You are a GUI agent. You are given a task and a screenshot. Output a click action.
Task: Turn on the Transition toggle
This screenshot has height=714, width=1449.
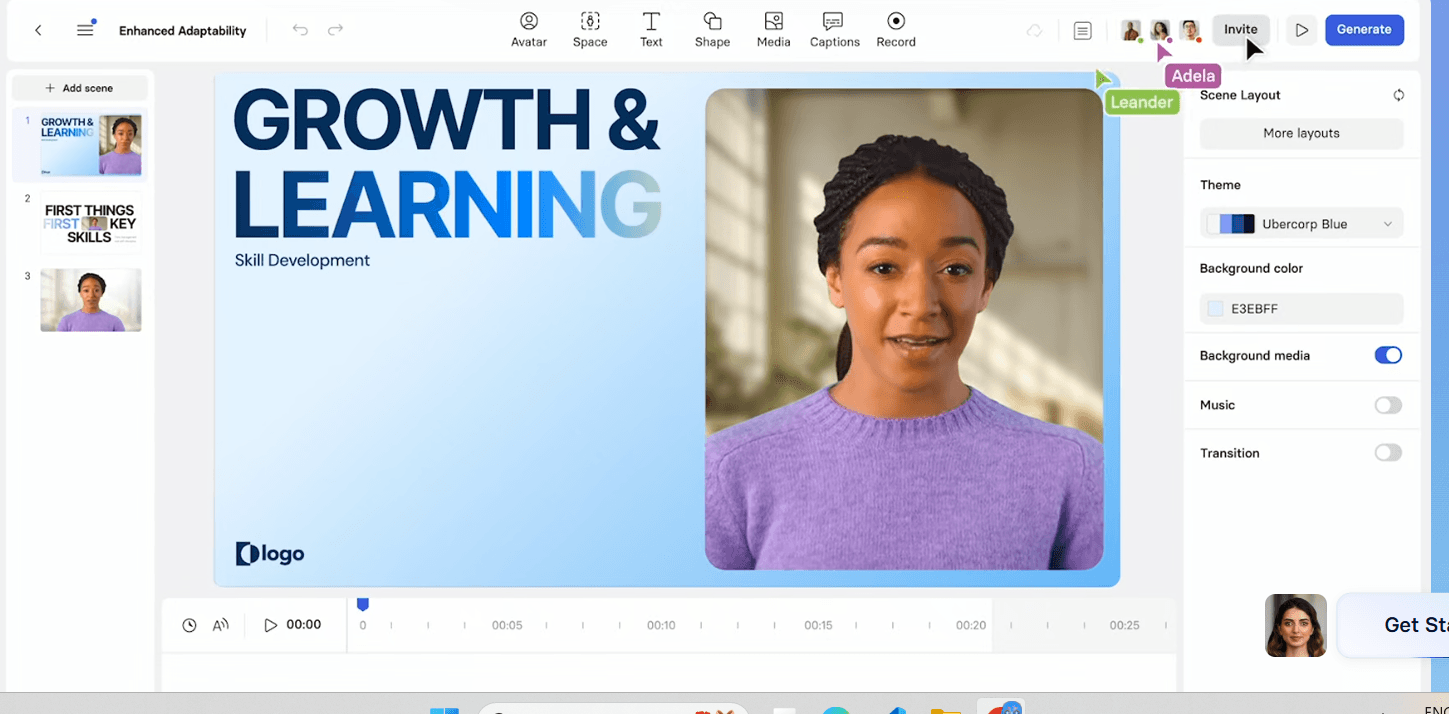1387,453
